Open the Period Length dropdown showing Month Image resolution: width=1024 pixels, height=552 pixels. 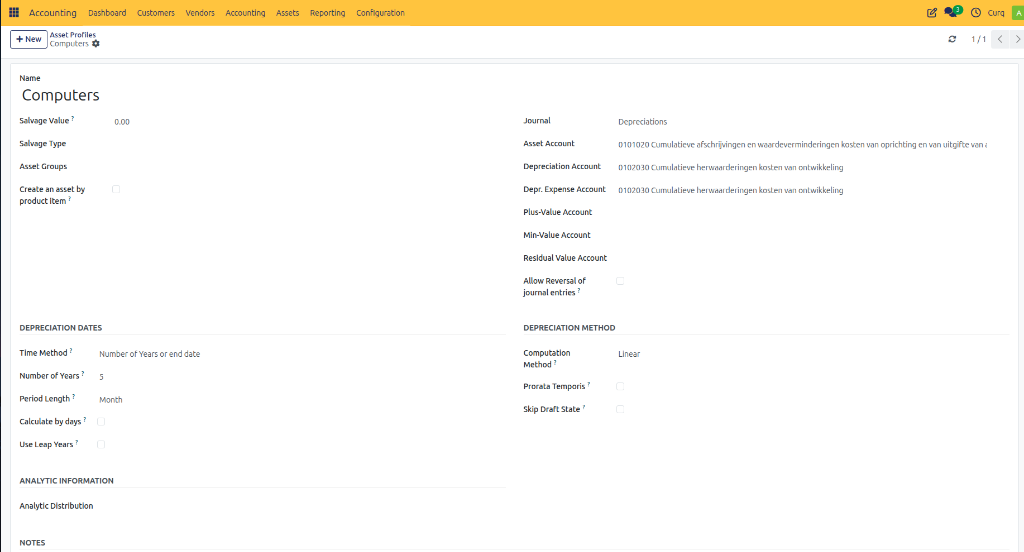click(300, 399)
